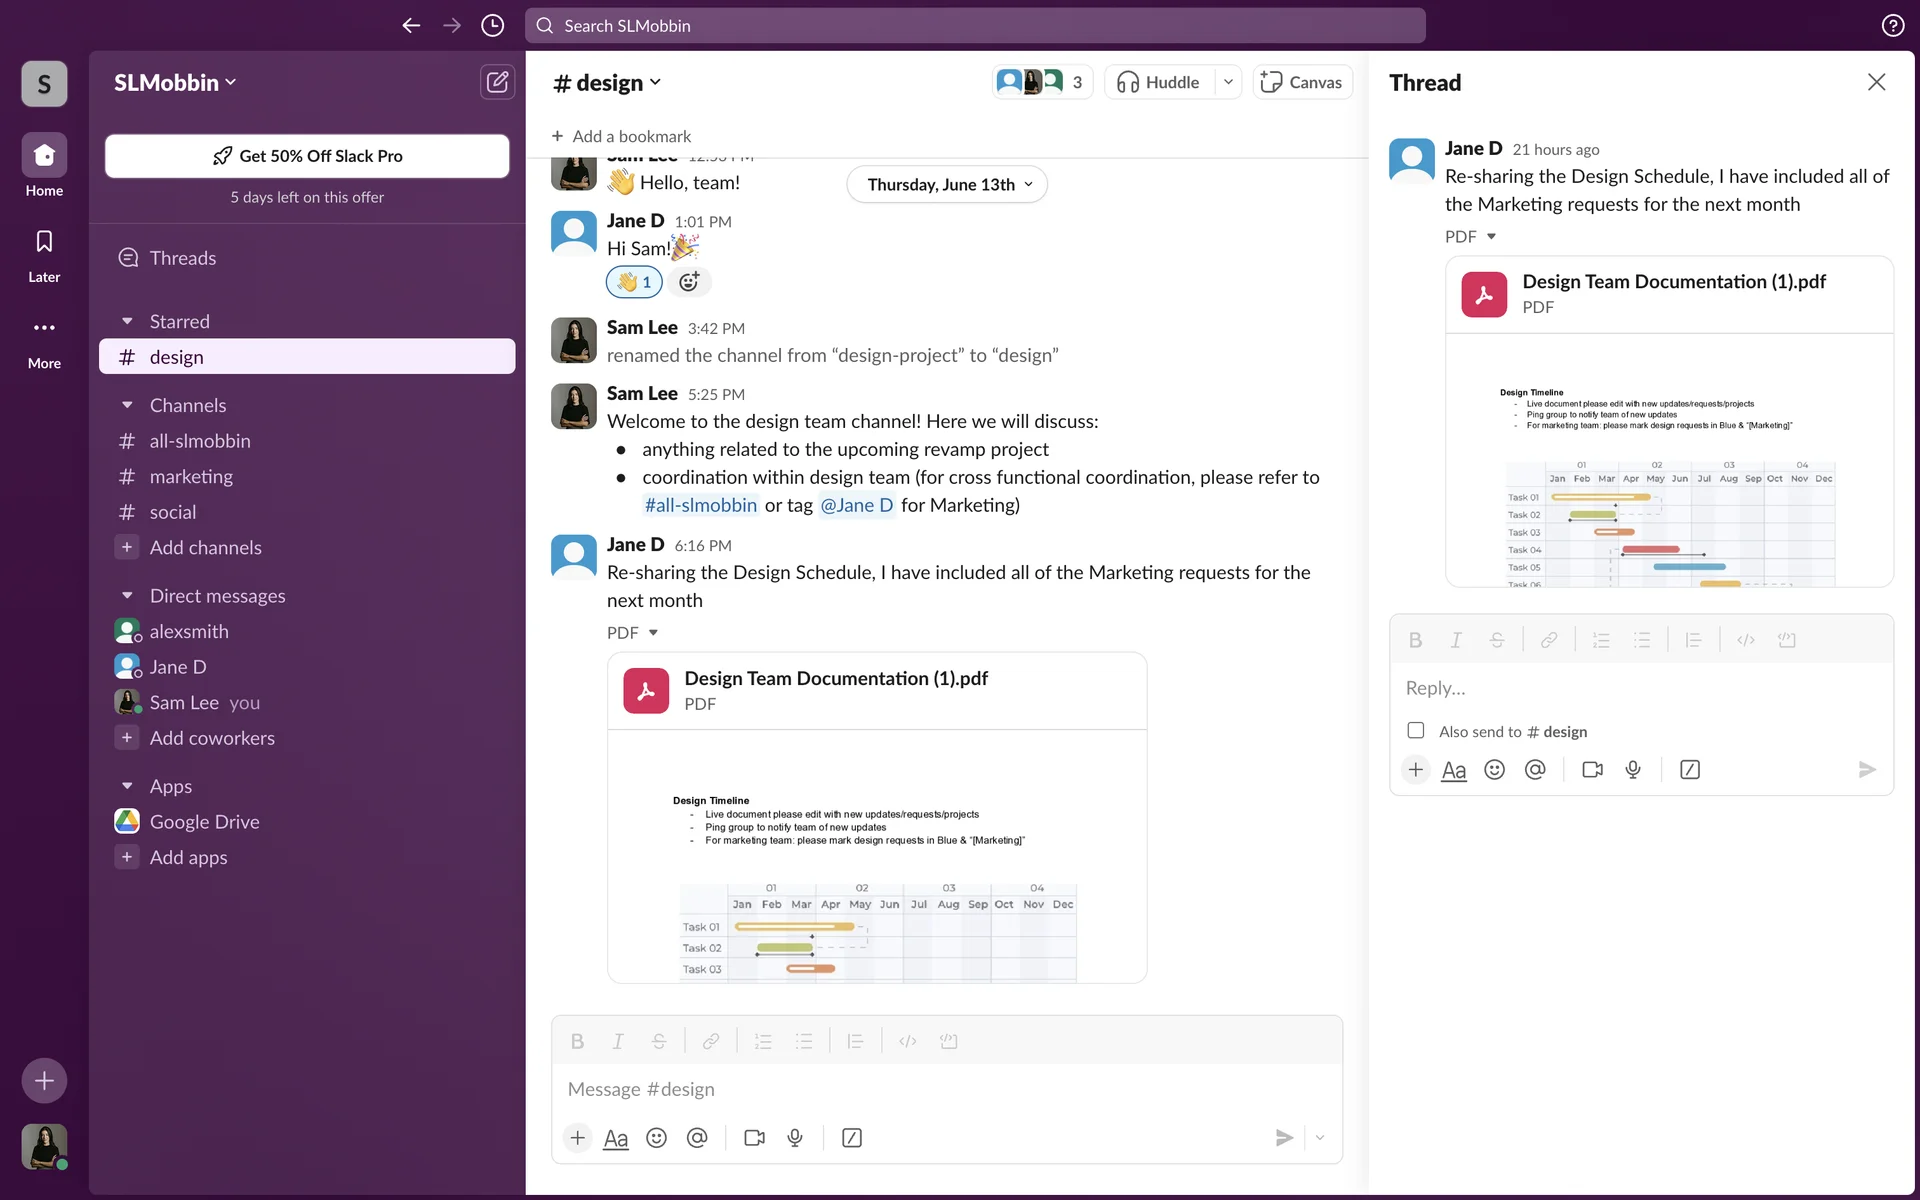Screen dimensions: 1920x1200
Task: Collapse the Direct messages section
Action: tap(127, 596)
